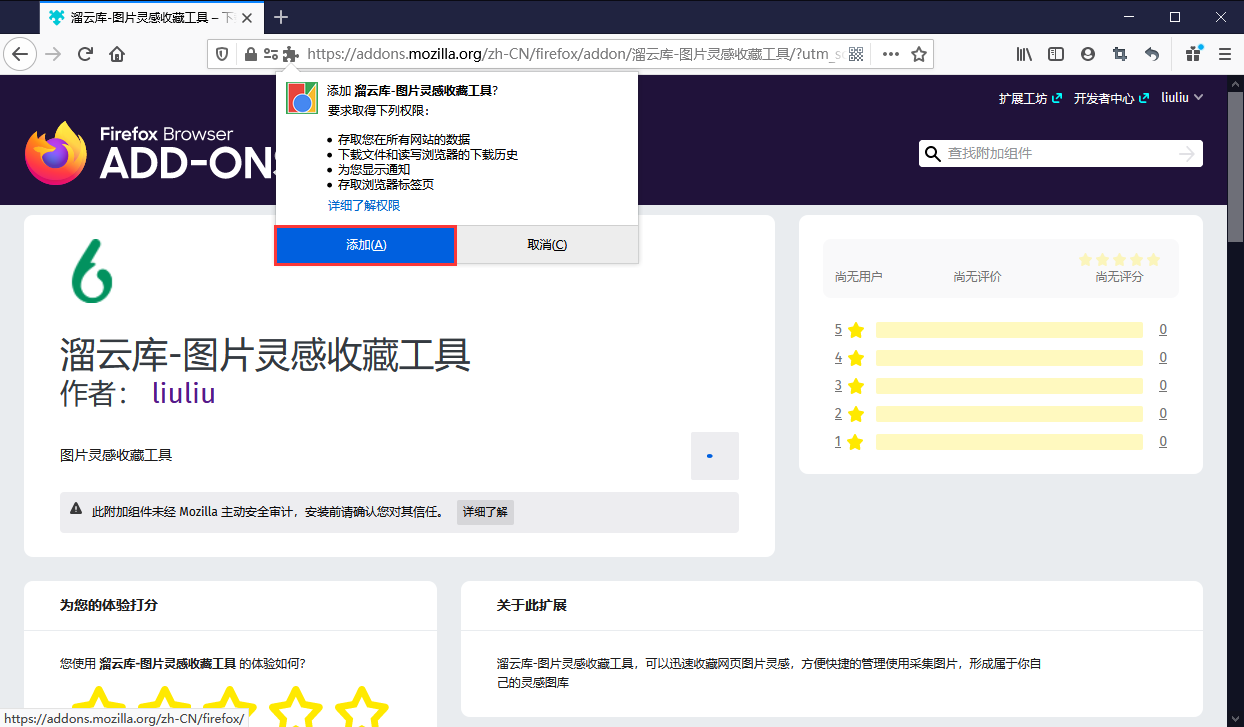Open 详细了解权限 link in the popup
This screenshot has width=1244, height=727.
tap(364, 205)
